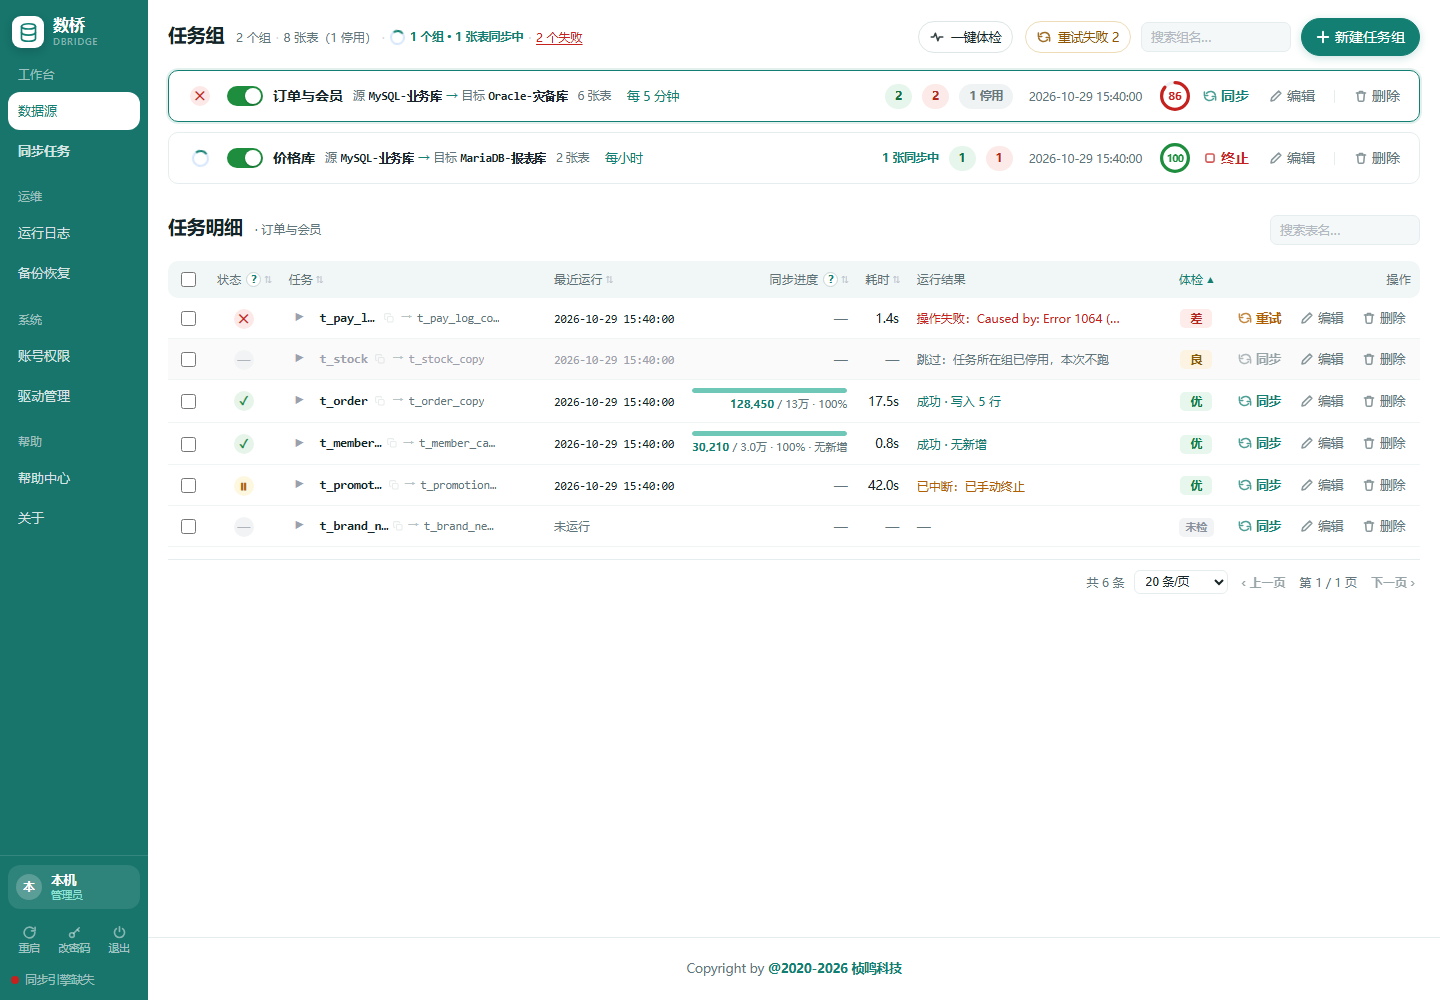Click the 重试失败 2 button
This screenshot has width=1440, height=1000.
point(1078,37)
